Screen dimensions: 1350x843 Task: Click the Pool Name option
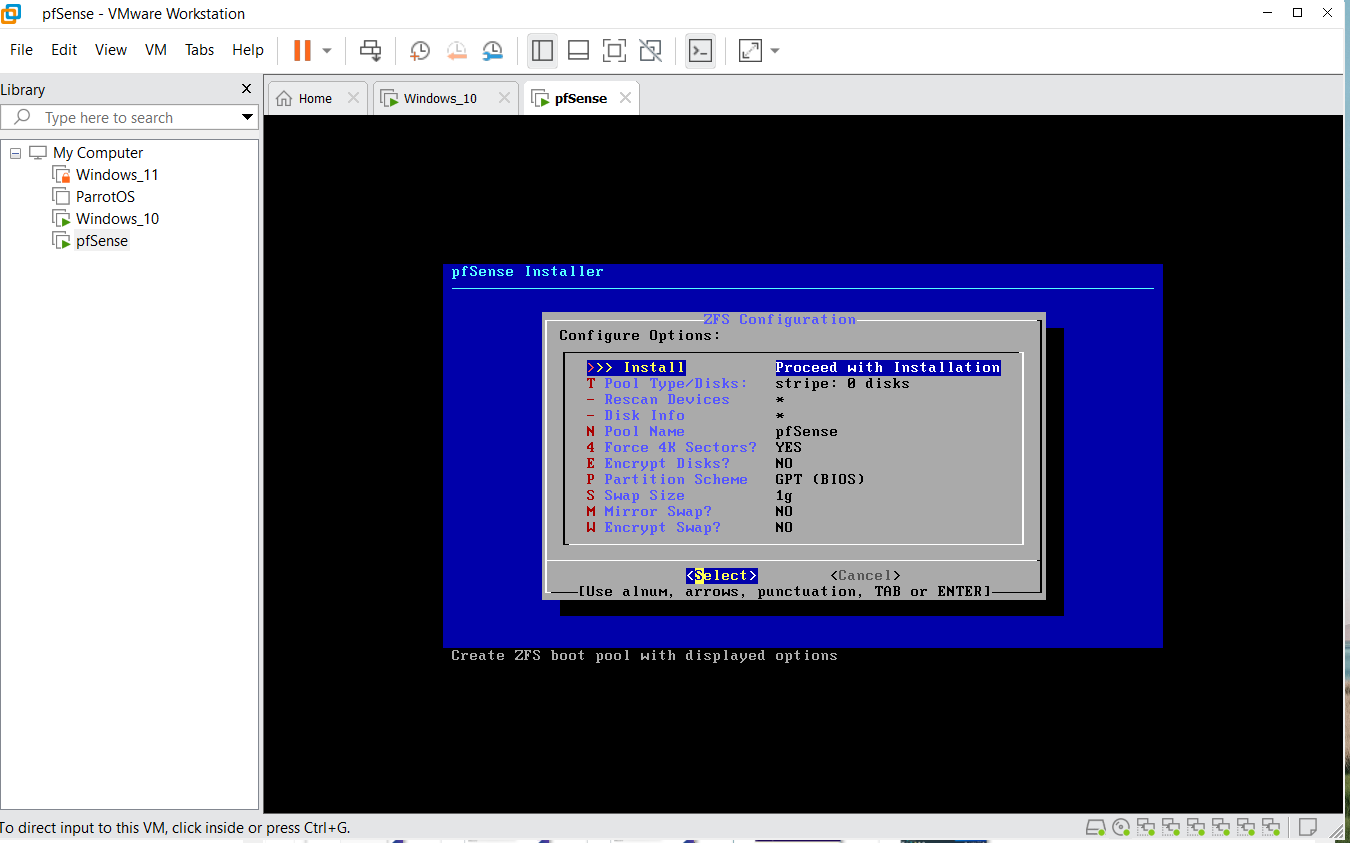coord(636,431)
